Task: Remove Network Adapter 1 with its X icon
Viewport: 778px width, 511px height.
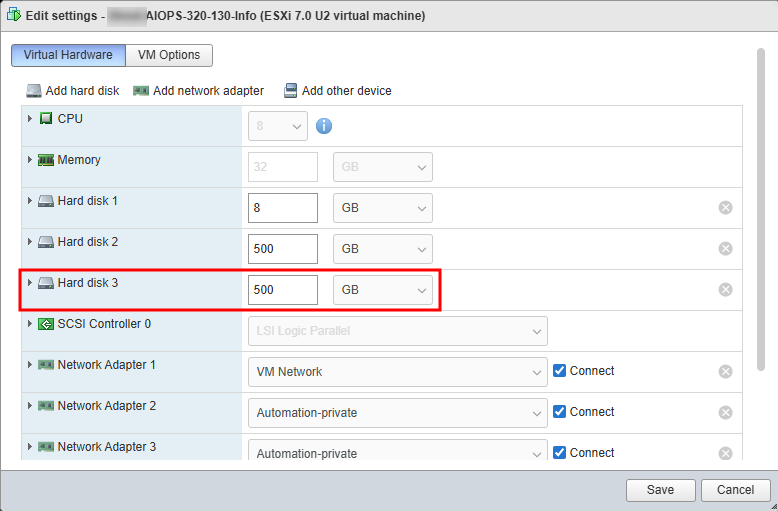Action: pos(725,372)
